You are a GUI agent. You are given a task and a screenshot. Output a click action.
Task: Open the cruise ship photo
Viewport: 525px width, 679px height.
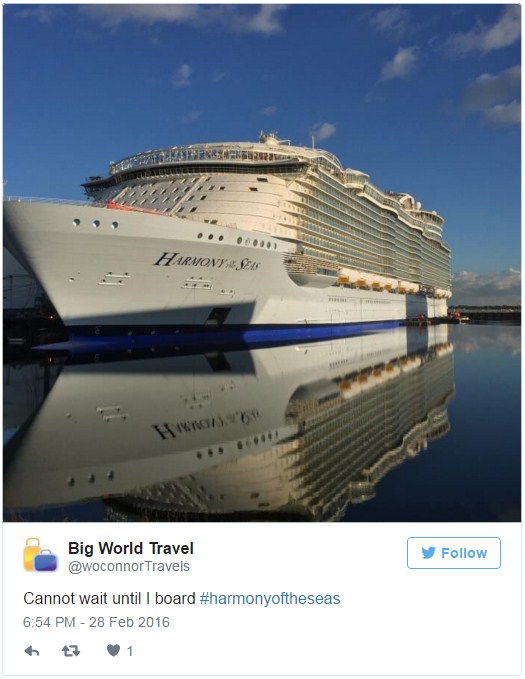click(262, 263)
